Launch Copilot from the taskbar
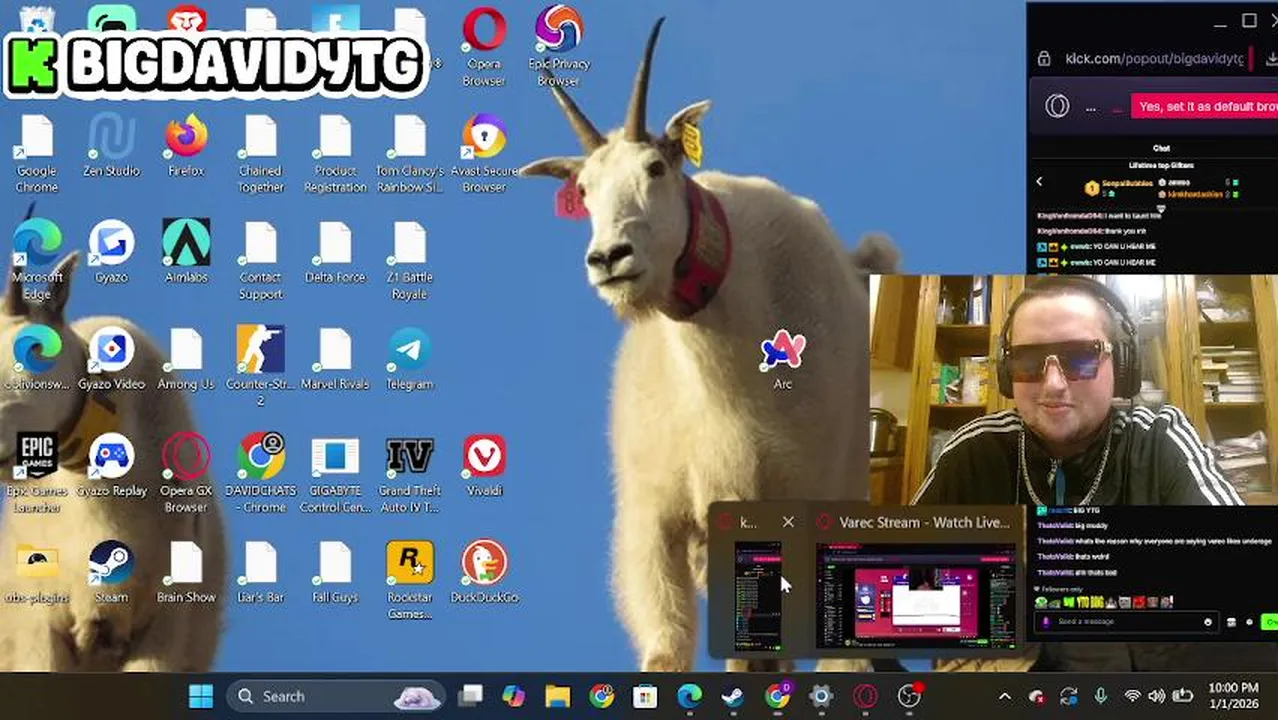Image resolution: width=1278 pixels, height=720 pixels. 514,696
